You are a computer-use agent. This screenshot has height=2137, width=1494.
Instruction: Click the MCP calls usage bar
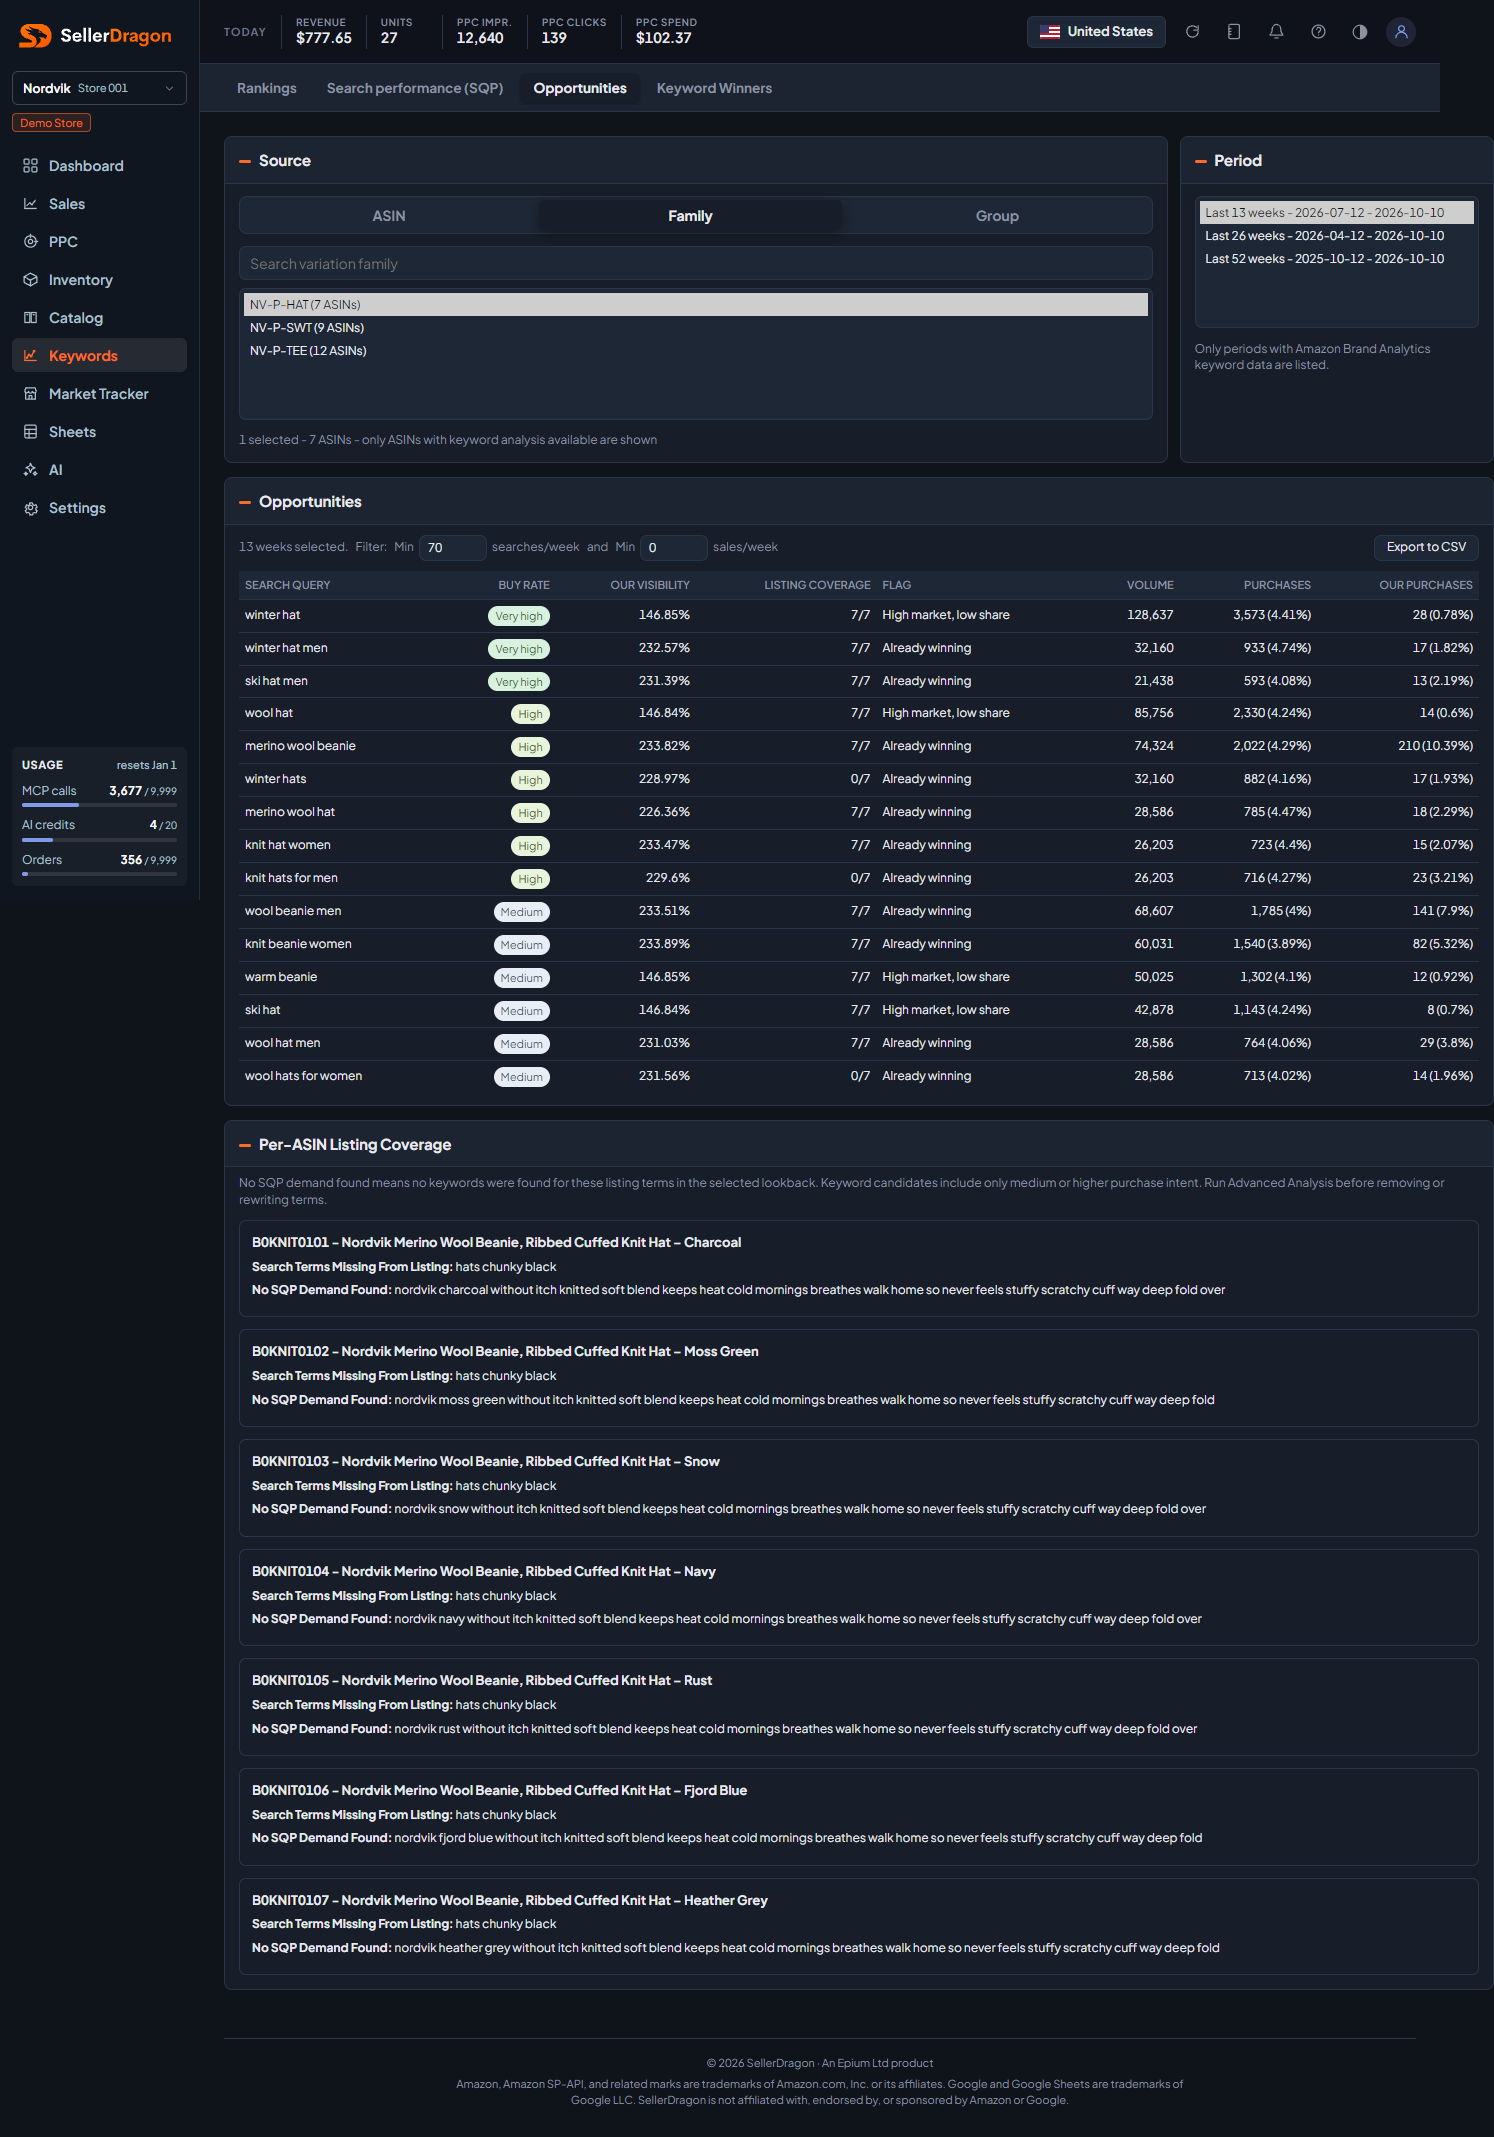[x=99, y=805]
